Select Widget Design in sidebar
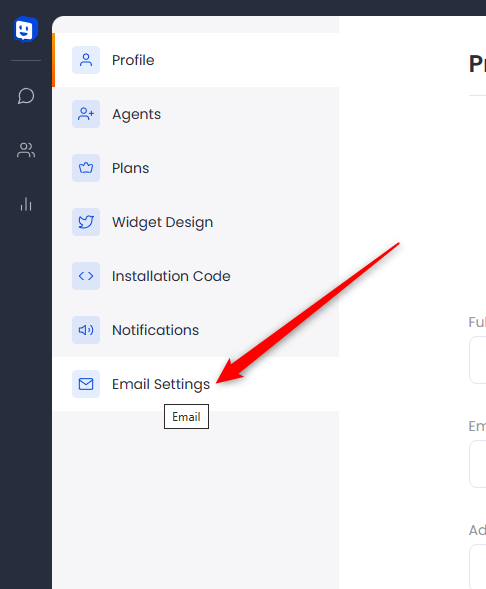The image size is (486, 589). click(196, 222)
